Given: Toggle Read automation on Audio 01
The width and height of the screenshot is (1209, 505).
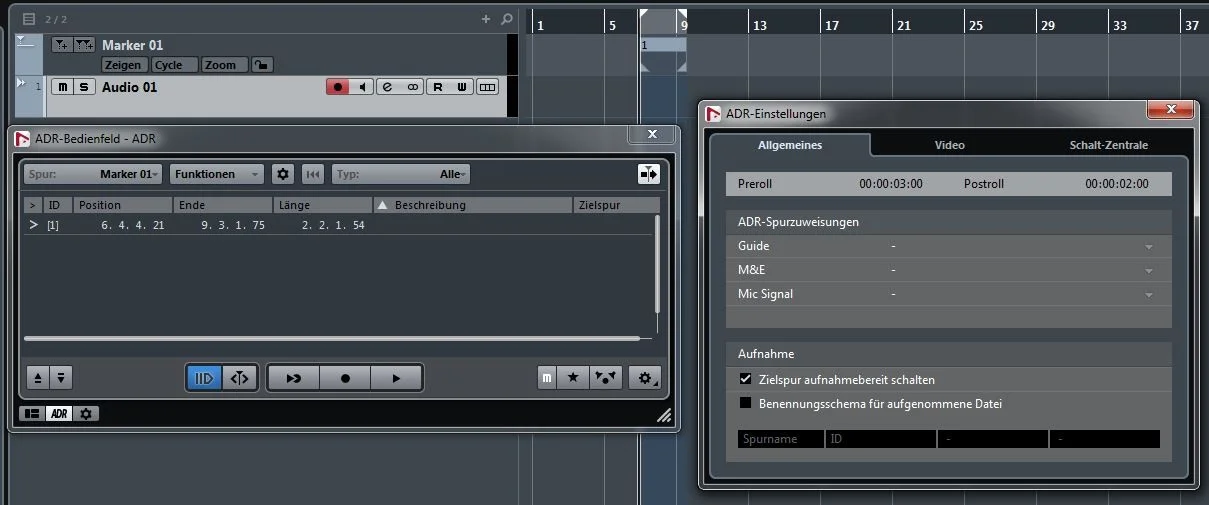Looking at the screenshot, I should pyautogui.click(x=438, y=87).
